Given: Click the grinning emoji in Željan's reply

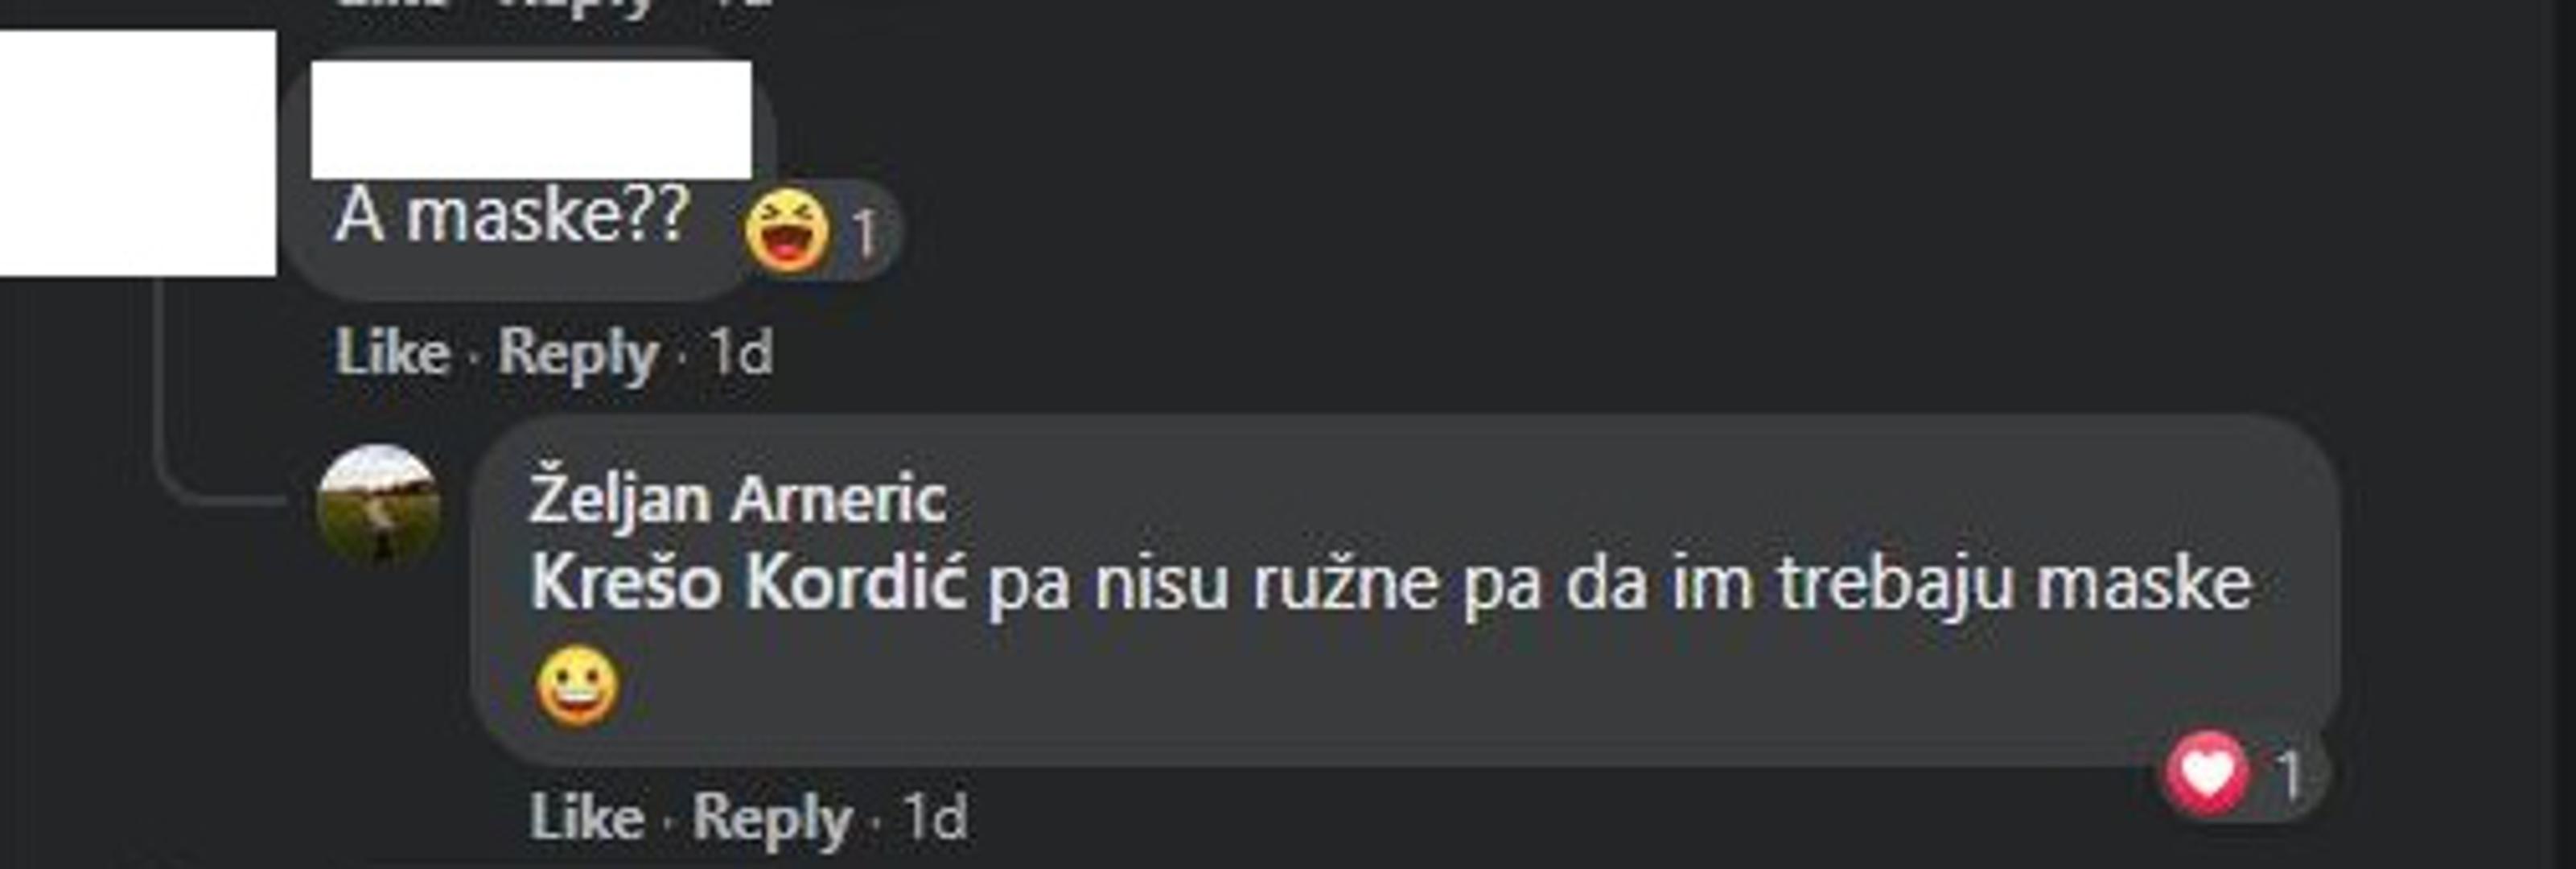Looking at the screenshot, I should tap(577, 686).
